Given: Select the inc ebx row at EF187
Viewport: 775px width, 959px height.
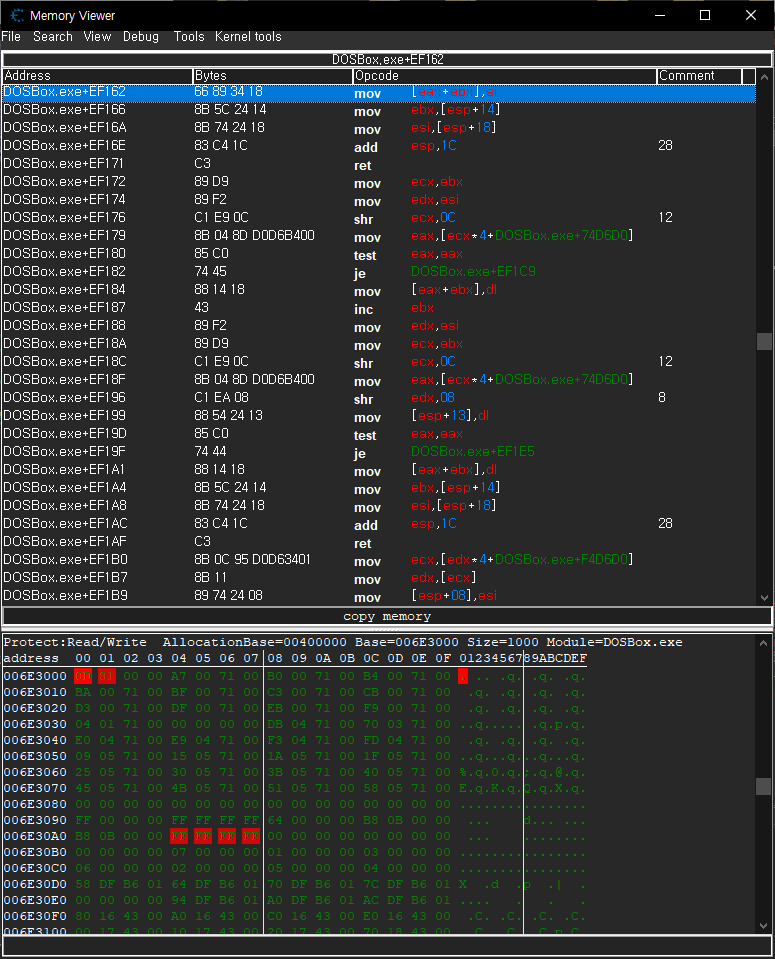Looking at the screenshot, I should click(379, 308).
